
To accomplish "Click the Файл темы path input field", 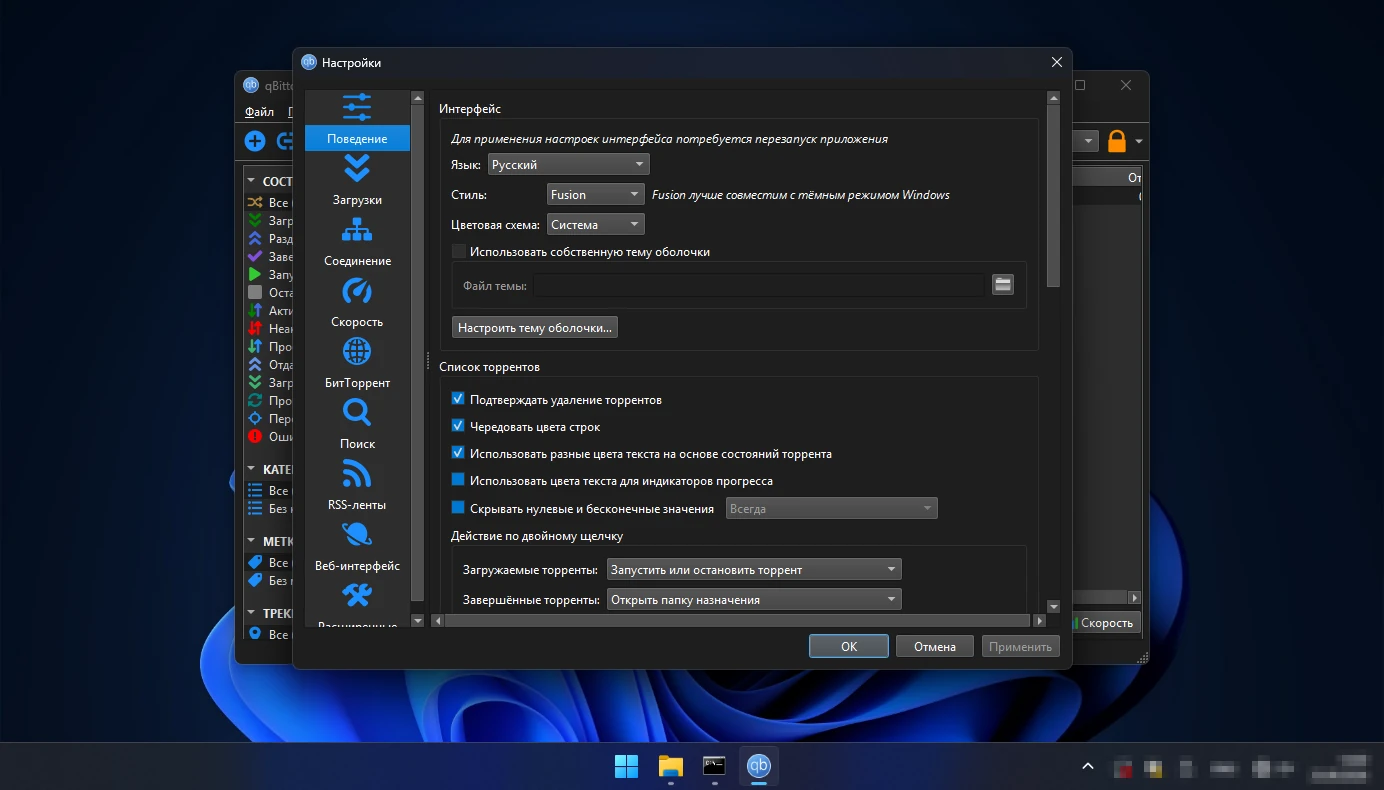I will coord(759,286).
